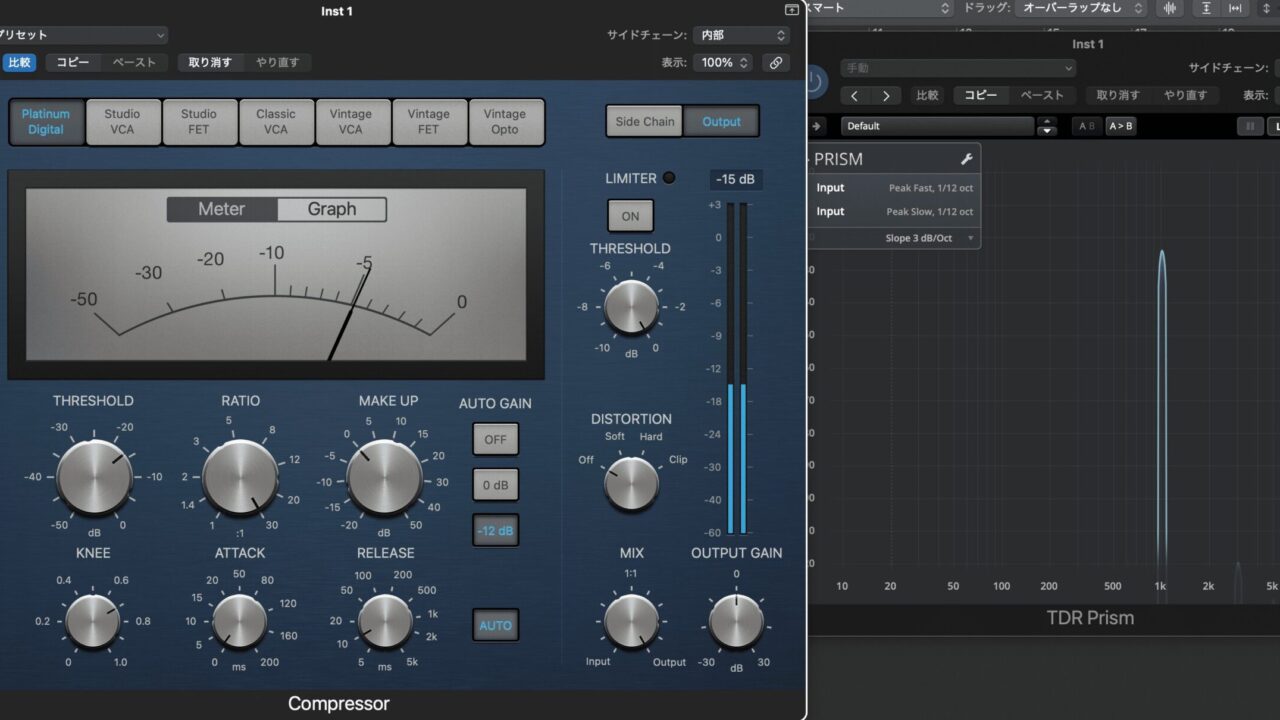The height and width of the screenshot is (720, 1280).
Task: Toggle the TDR Prism plugin power button
Action: (x=815, y=82)
